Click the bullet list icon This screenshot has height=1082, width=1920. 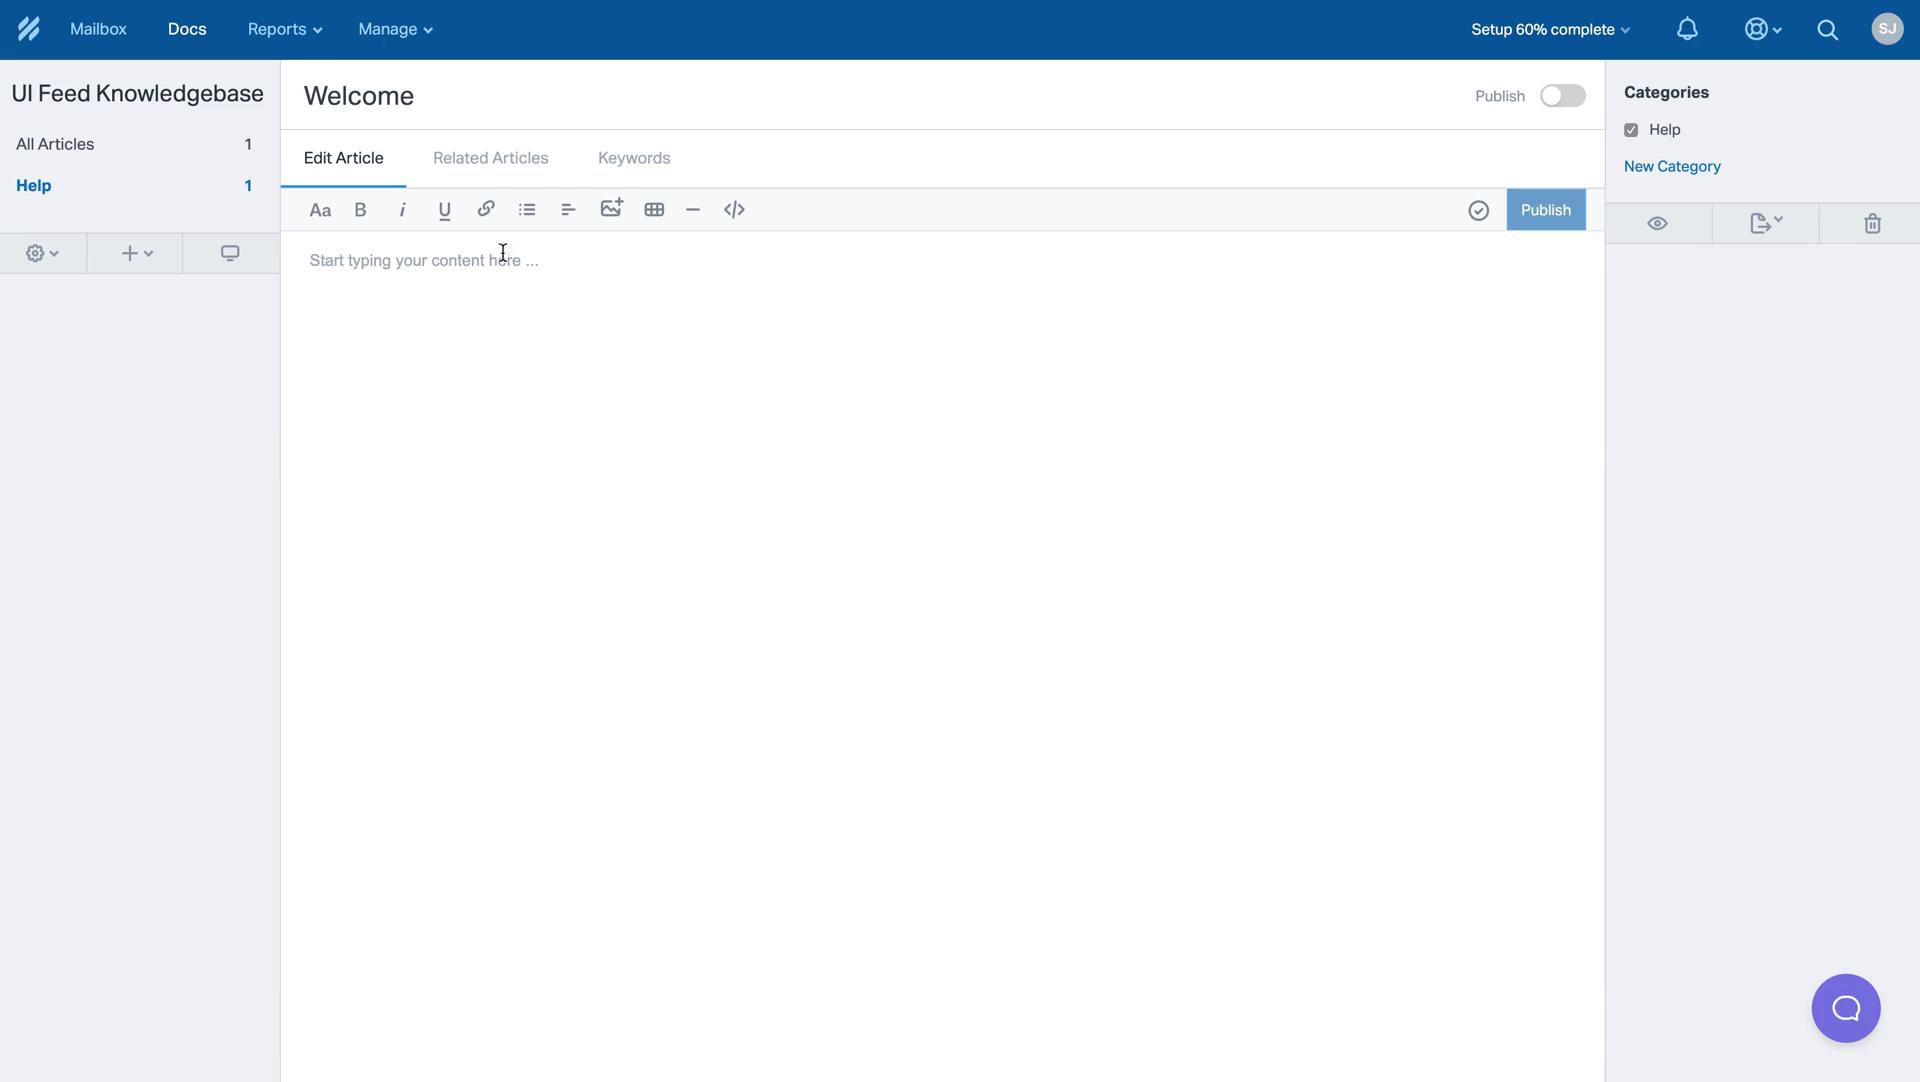525,210
